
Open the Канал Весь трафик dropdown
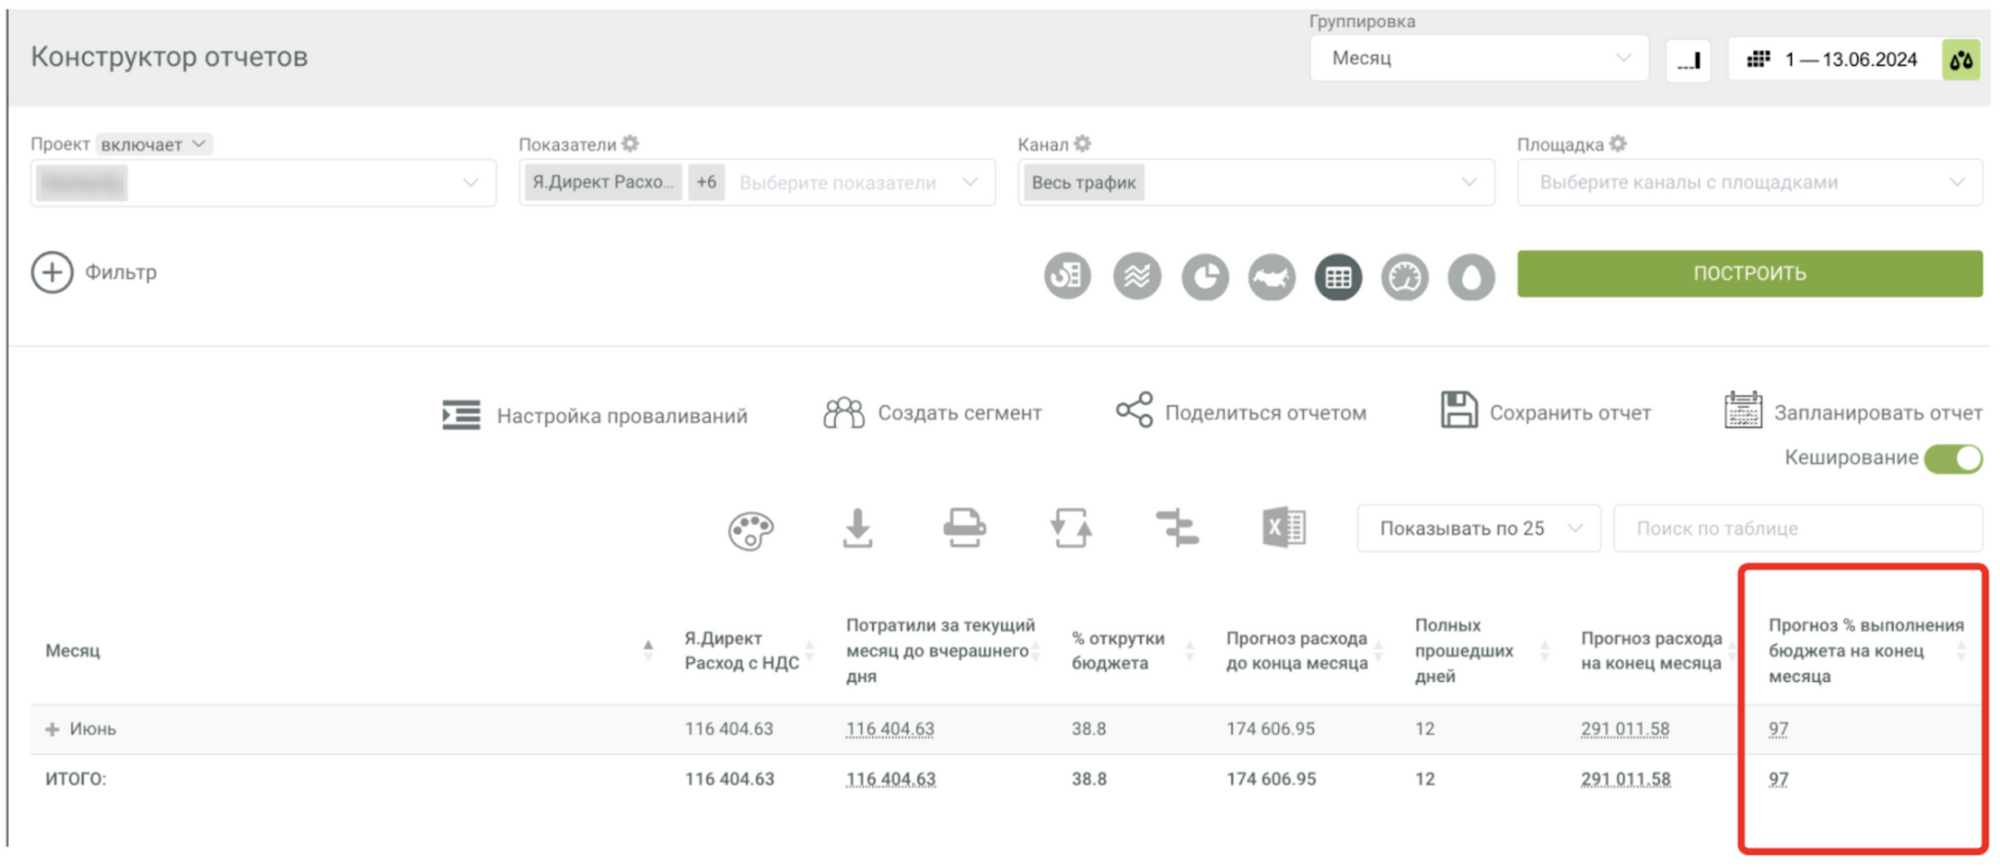[1255, 183]
